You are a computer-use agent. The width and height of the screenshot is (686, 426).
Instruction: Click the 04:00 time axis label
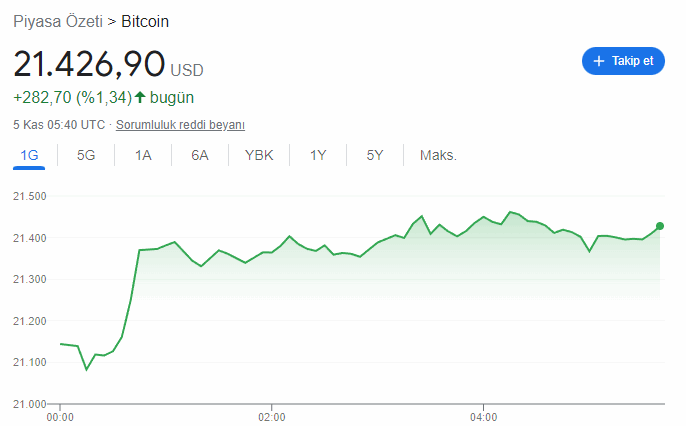(483, 417)
